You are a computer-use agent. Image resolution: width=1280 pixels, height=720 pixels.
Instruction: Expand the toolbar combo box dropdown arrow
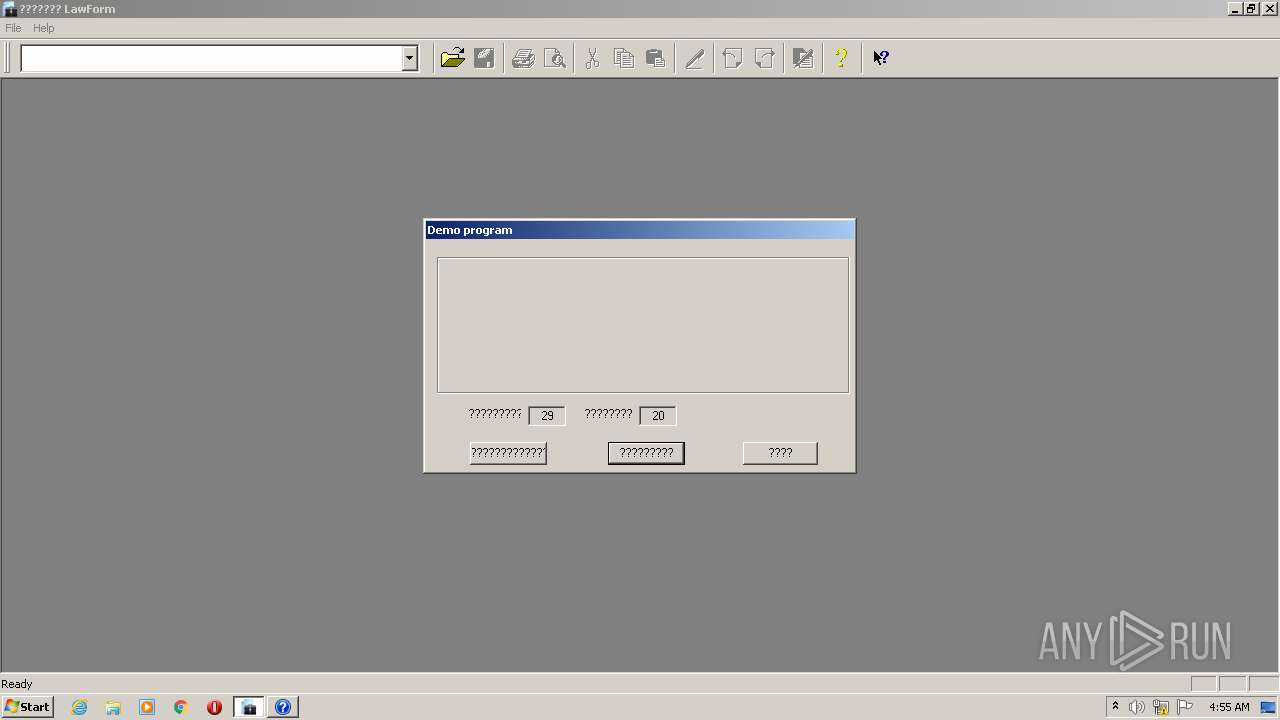click(x=409, y=58)
